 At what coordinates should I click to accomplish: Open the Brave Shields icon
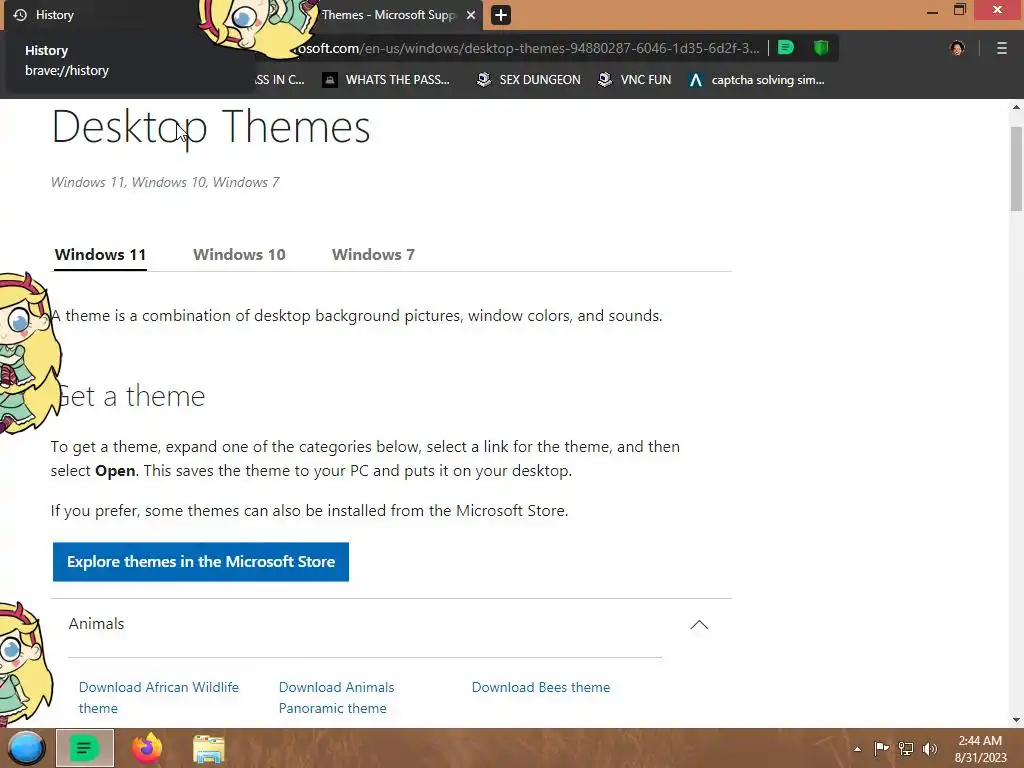pos(821,48)
